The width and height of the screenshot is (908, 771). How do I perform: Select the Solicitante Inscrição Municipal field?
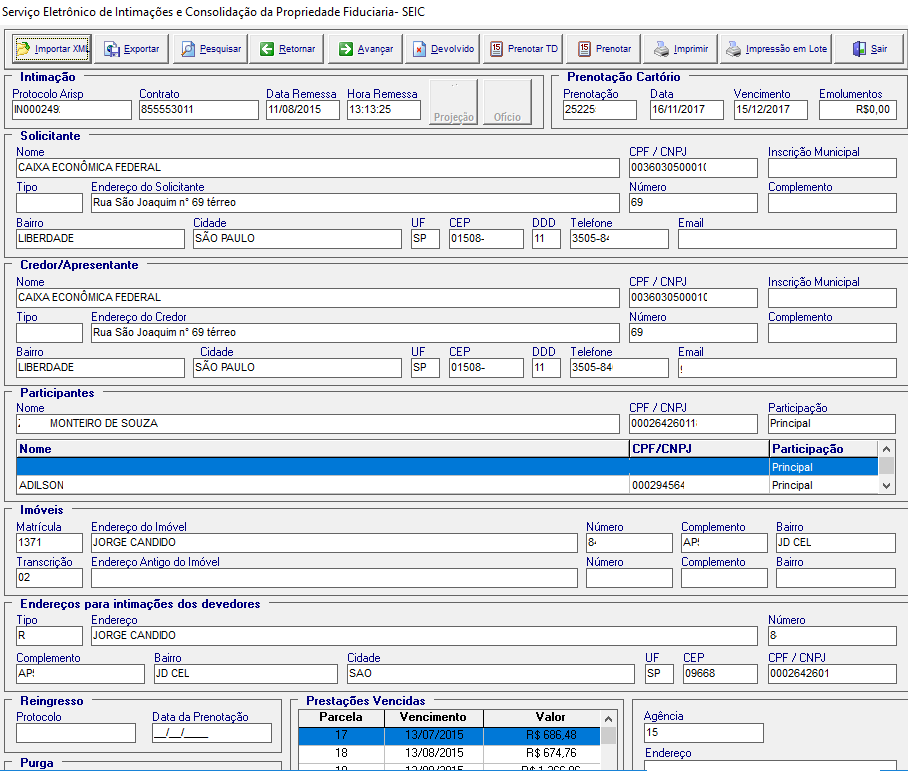coord(832,168)
